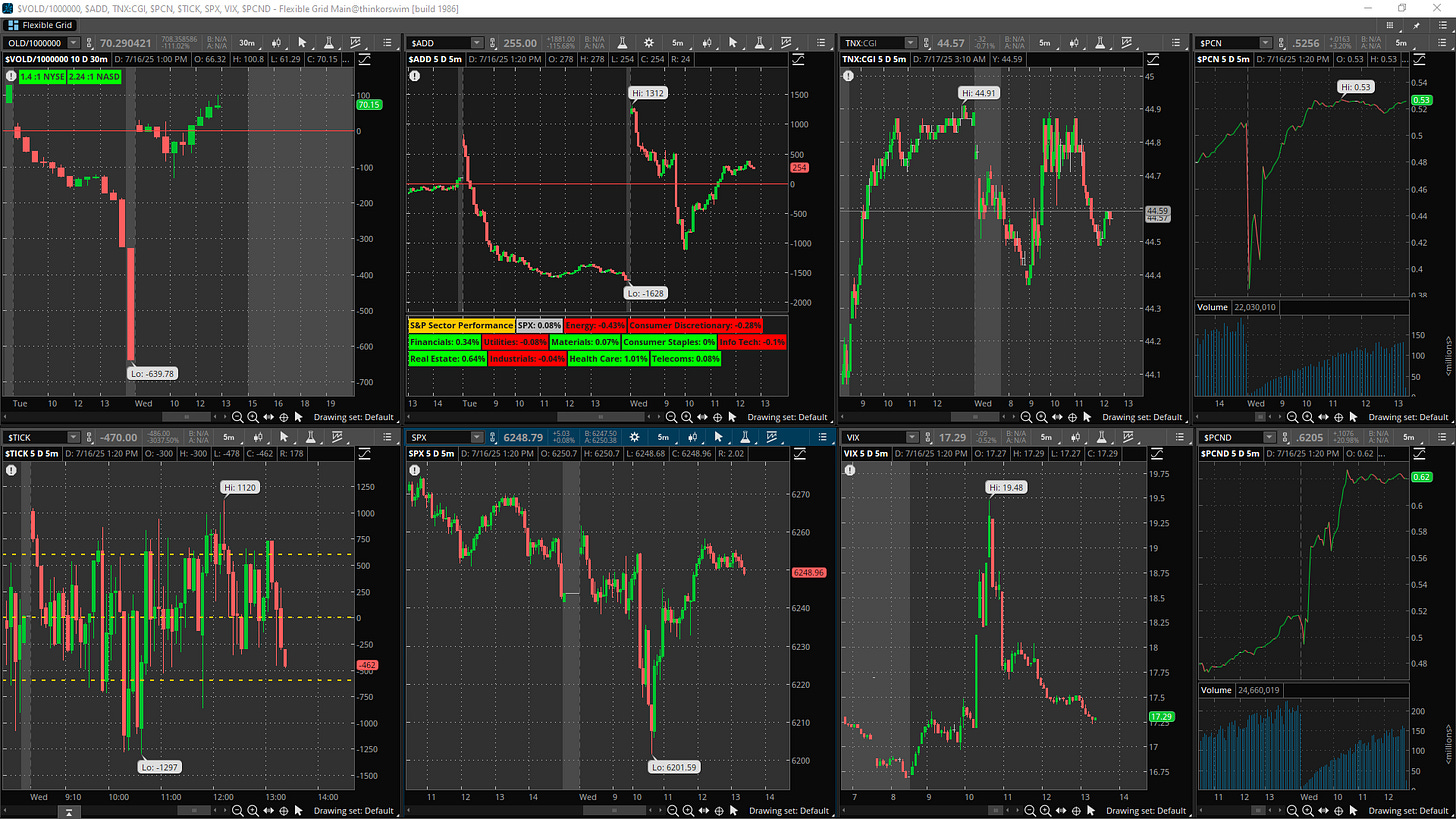Click zoom in magnifier under SPX chart

[x=686, y=810]
